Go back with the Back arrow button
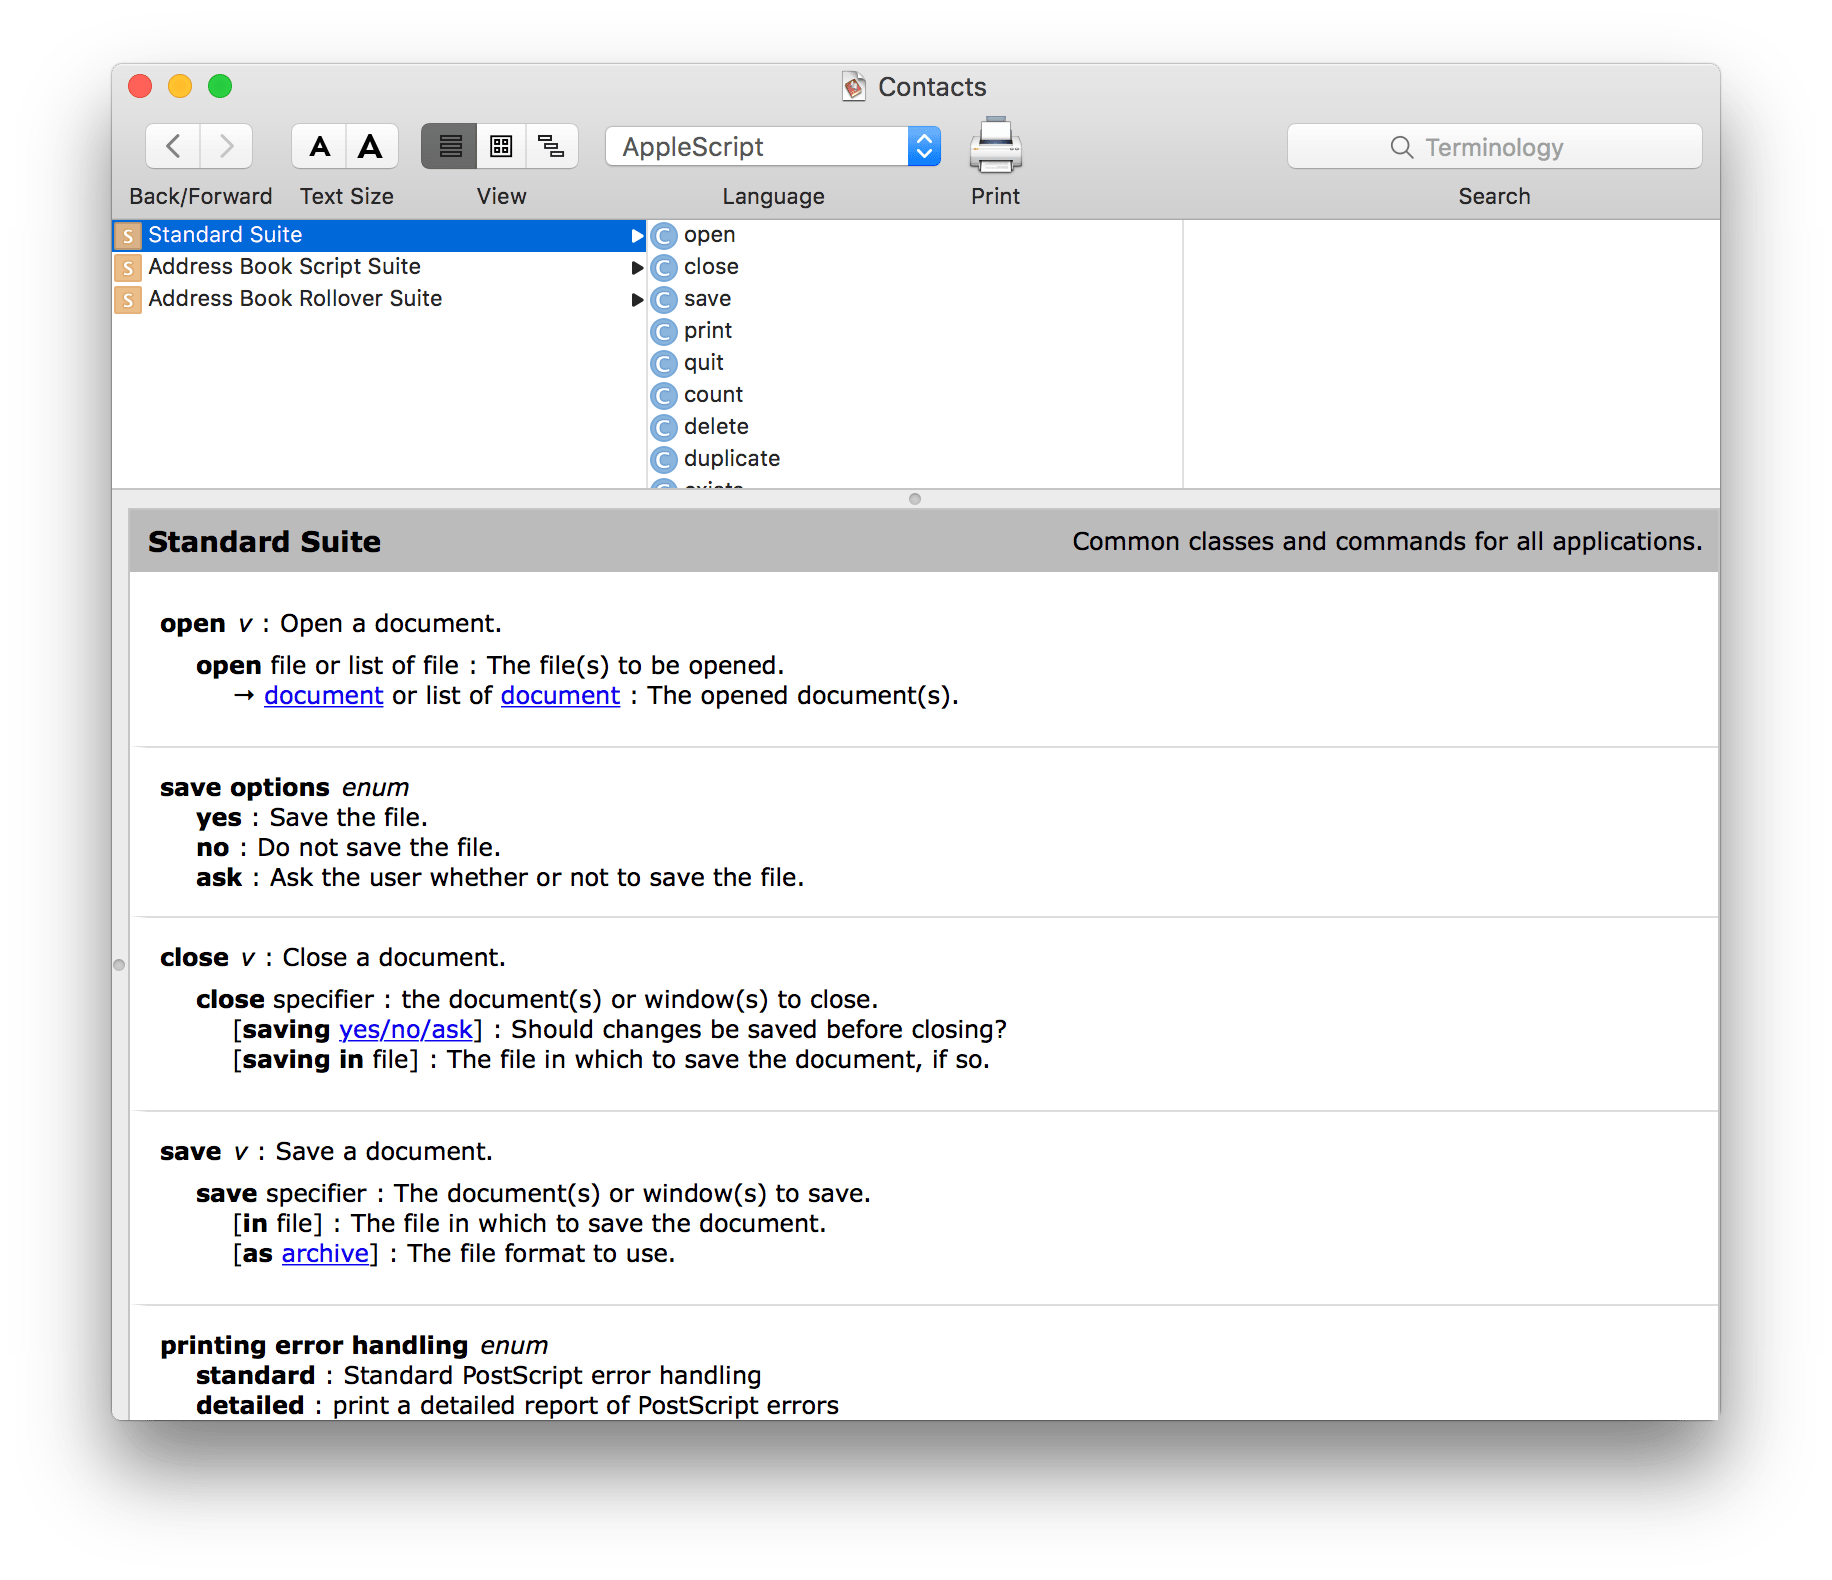The height and width of the screenshot is (1580, 1832). [173, 147]
